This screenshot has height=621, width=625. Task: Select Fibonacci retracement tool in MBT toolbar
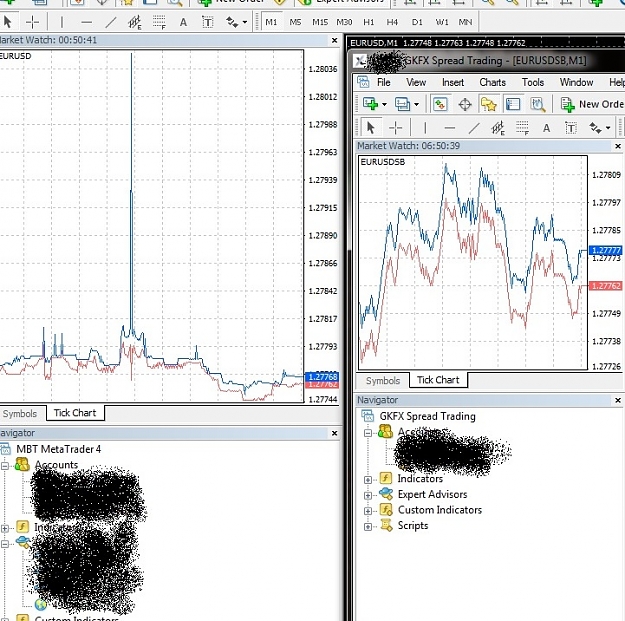pyautogui.click(x=159, y=22)
